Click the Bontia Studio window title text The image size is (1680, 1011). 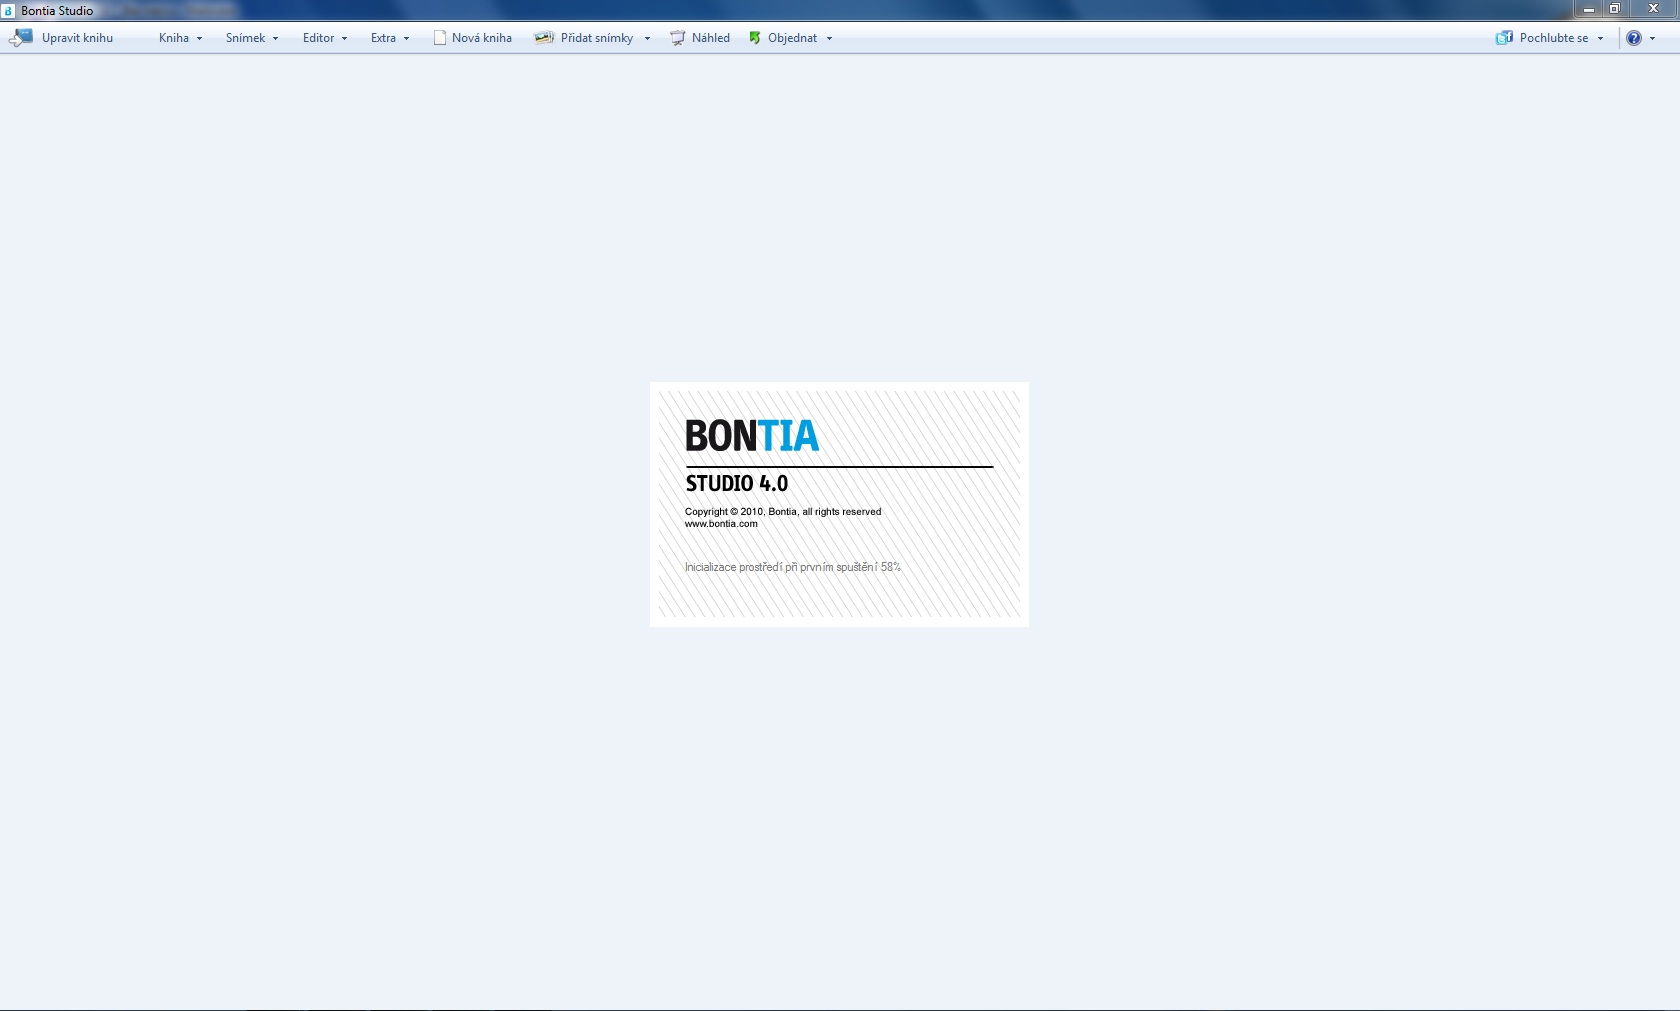click(57, 11)
